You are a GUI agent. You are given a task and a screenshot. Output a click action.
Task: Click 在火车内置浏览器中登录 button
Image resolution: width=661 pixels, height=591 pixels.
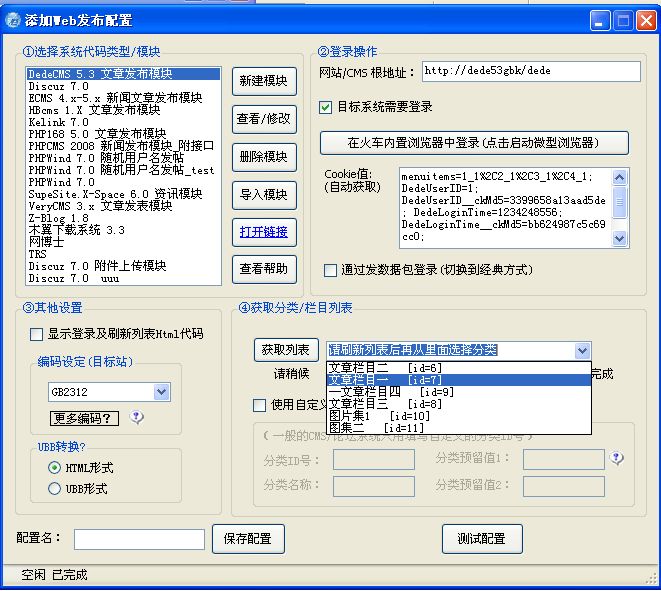[x=473, y=143]
